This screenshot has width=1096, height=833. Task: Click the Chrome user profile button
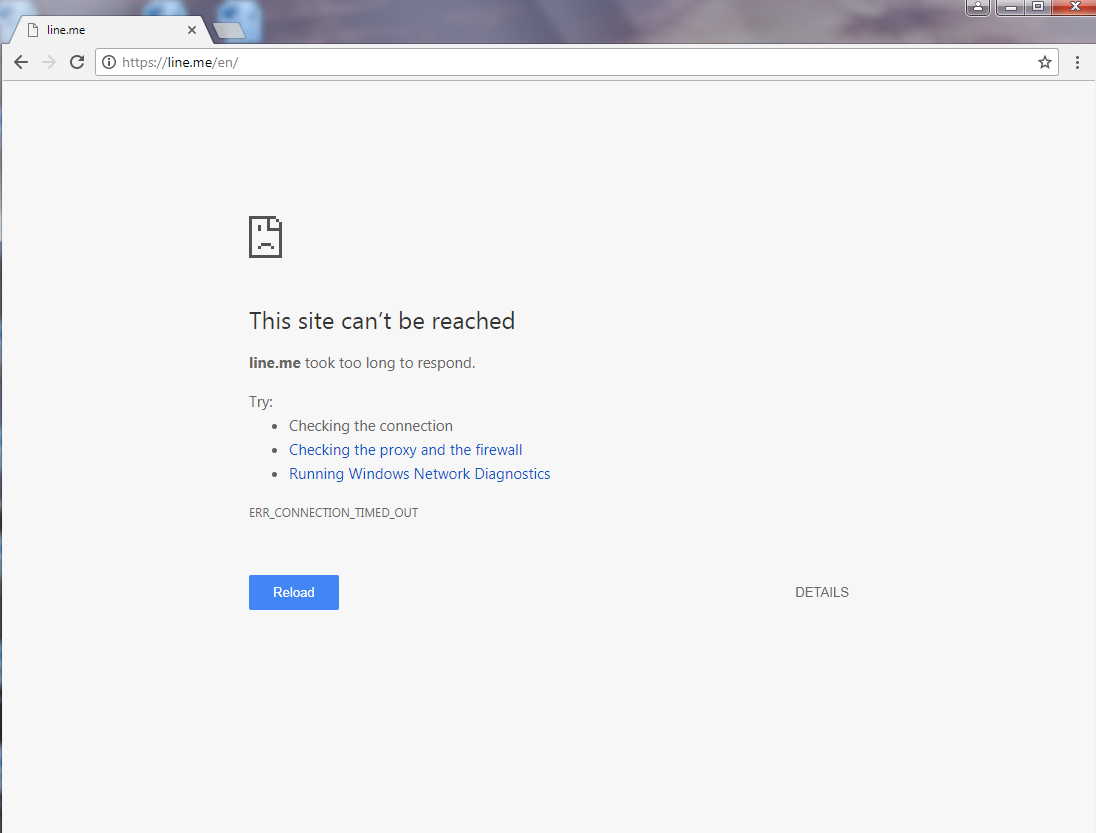pos(977,7)
